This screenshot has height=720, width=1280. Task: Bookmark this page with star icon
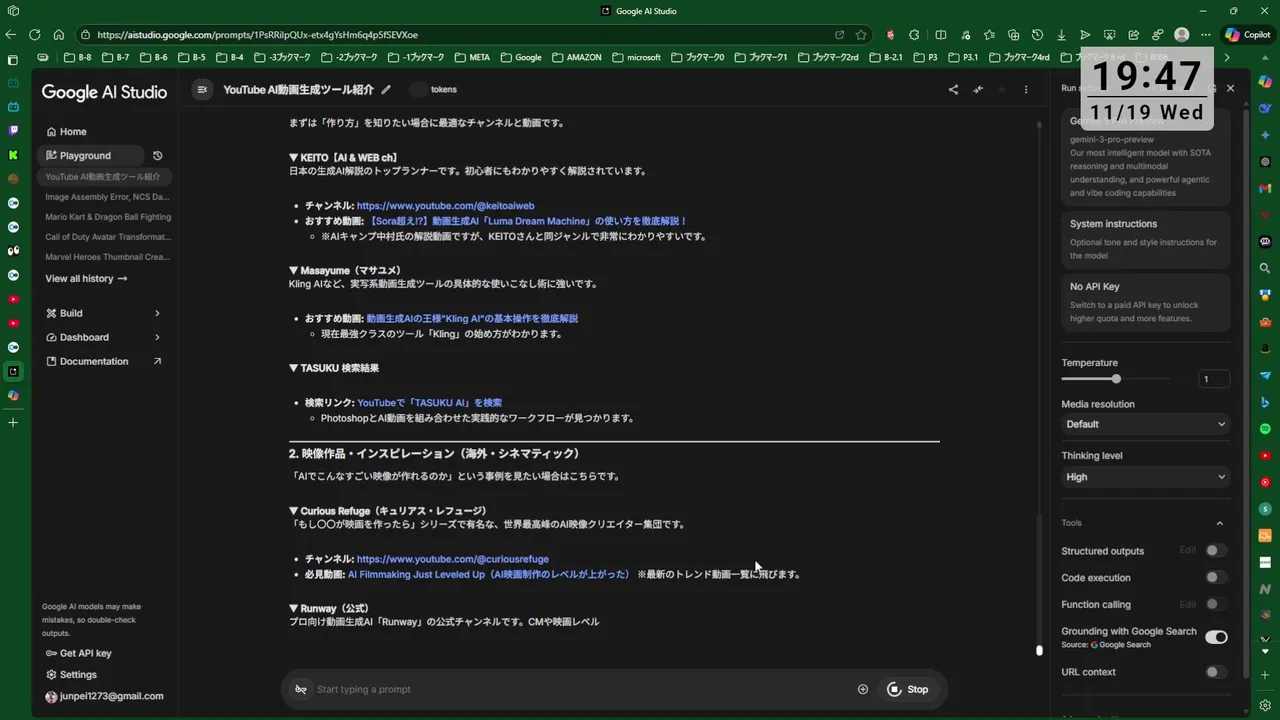coord(861,34)
